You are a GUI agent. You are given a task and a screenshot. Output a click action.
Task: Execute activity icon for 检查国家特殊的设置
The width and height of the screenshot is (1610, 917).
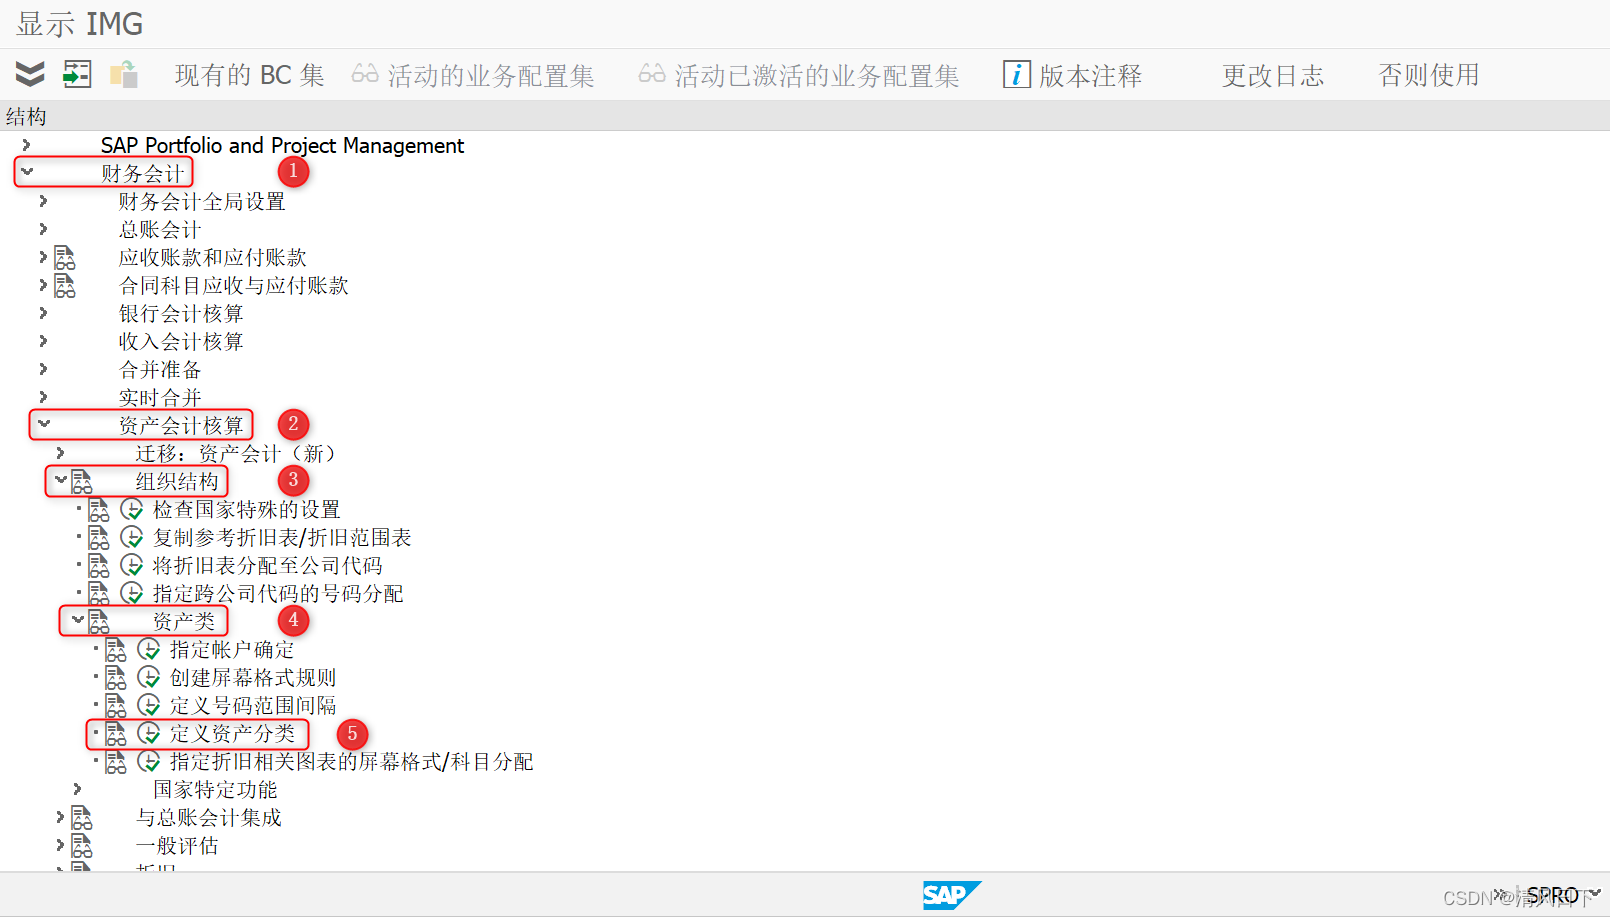[x=131, y=510]
